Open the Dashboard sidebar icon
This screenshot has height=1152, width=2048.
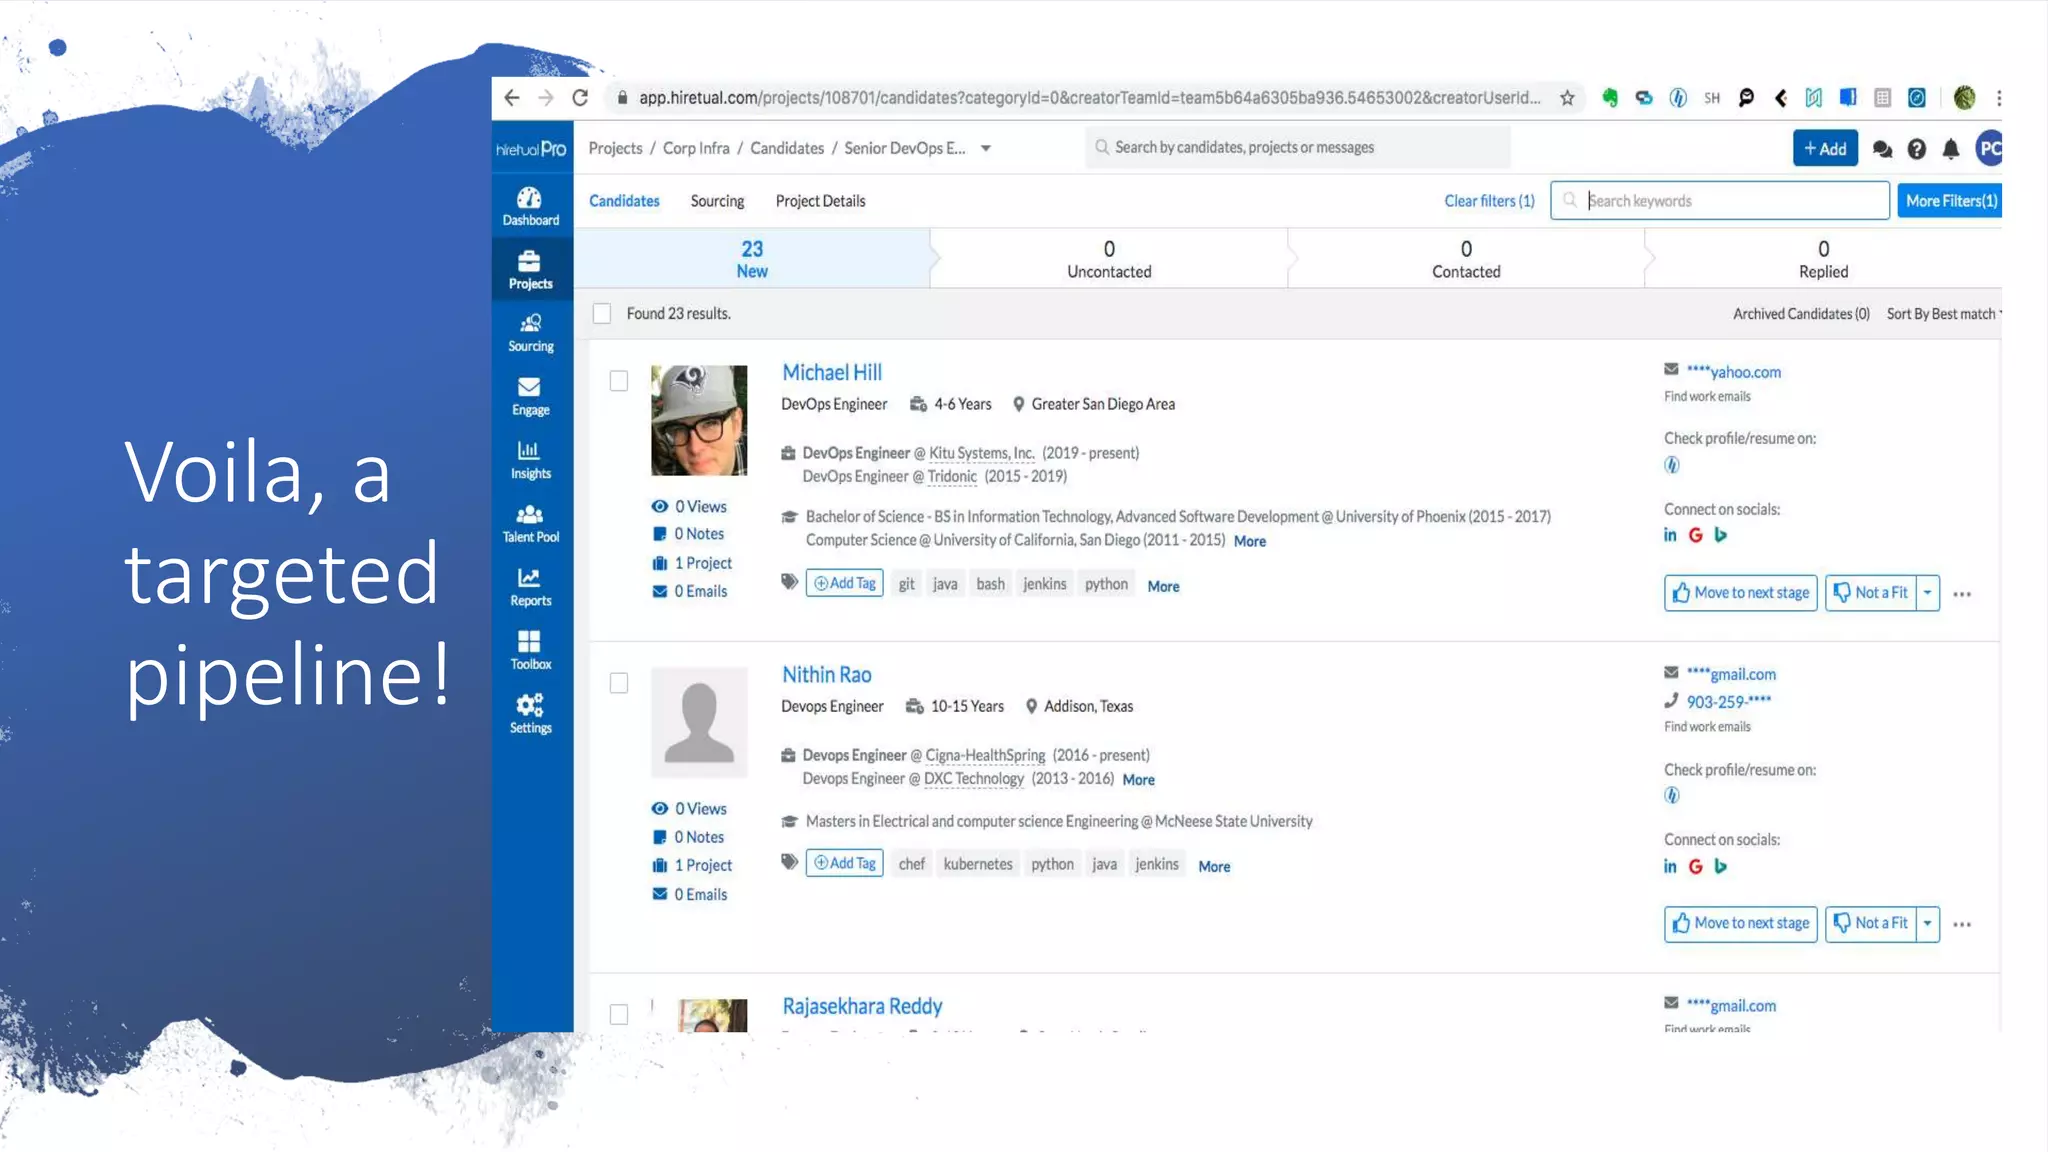pos(530,206)
